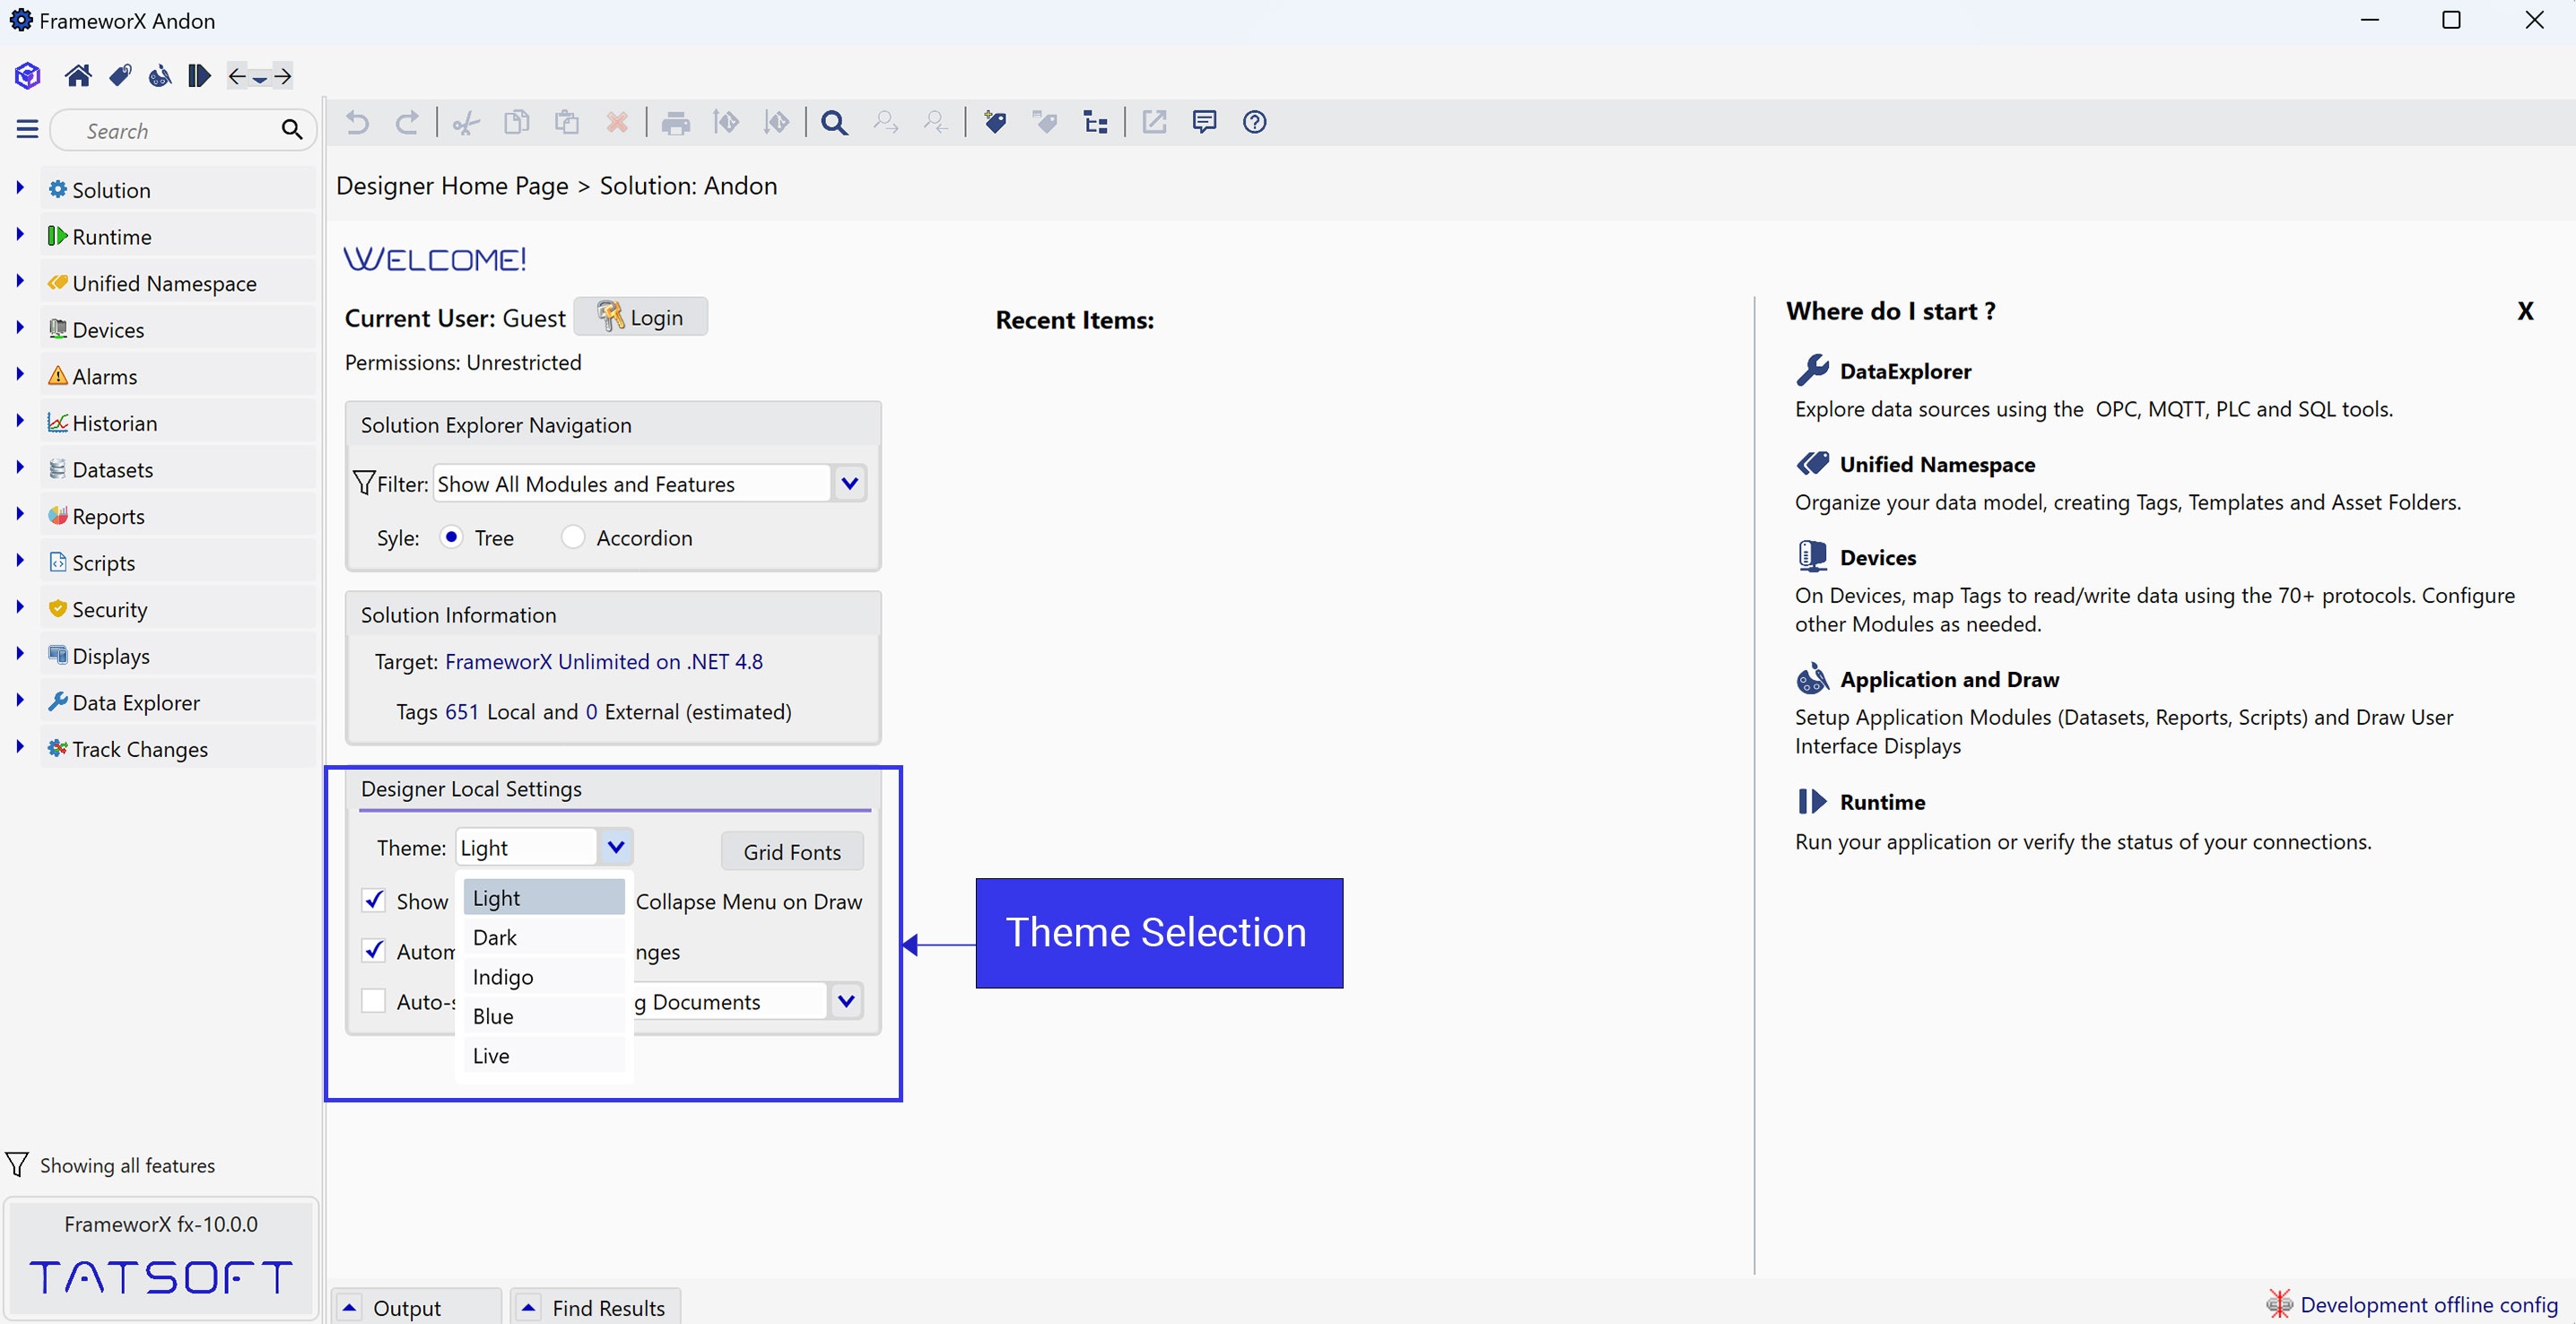Image resolution: width=2576 pixels, height=1324 pixels.
Task: Expand the Historian tree node
Action: [x=19, y=421]
